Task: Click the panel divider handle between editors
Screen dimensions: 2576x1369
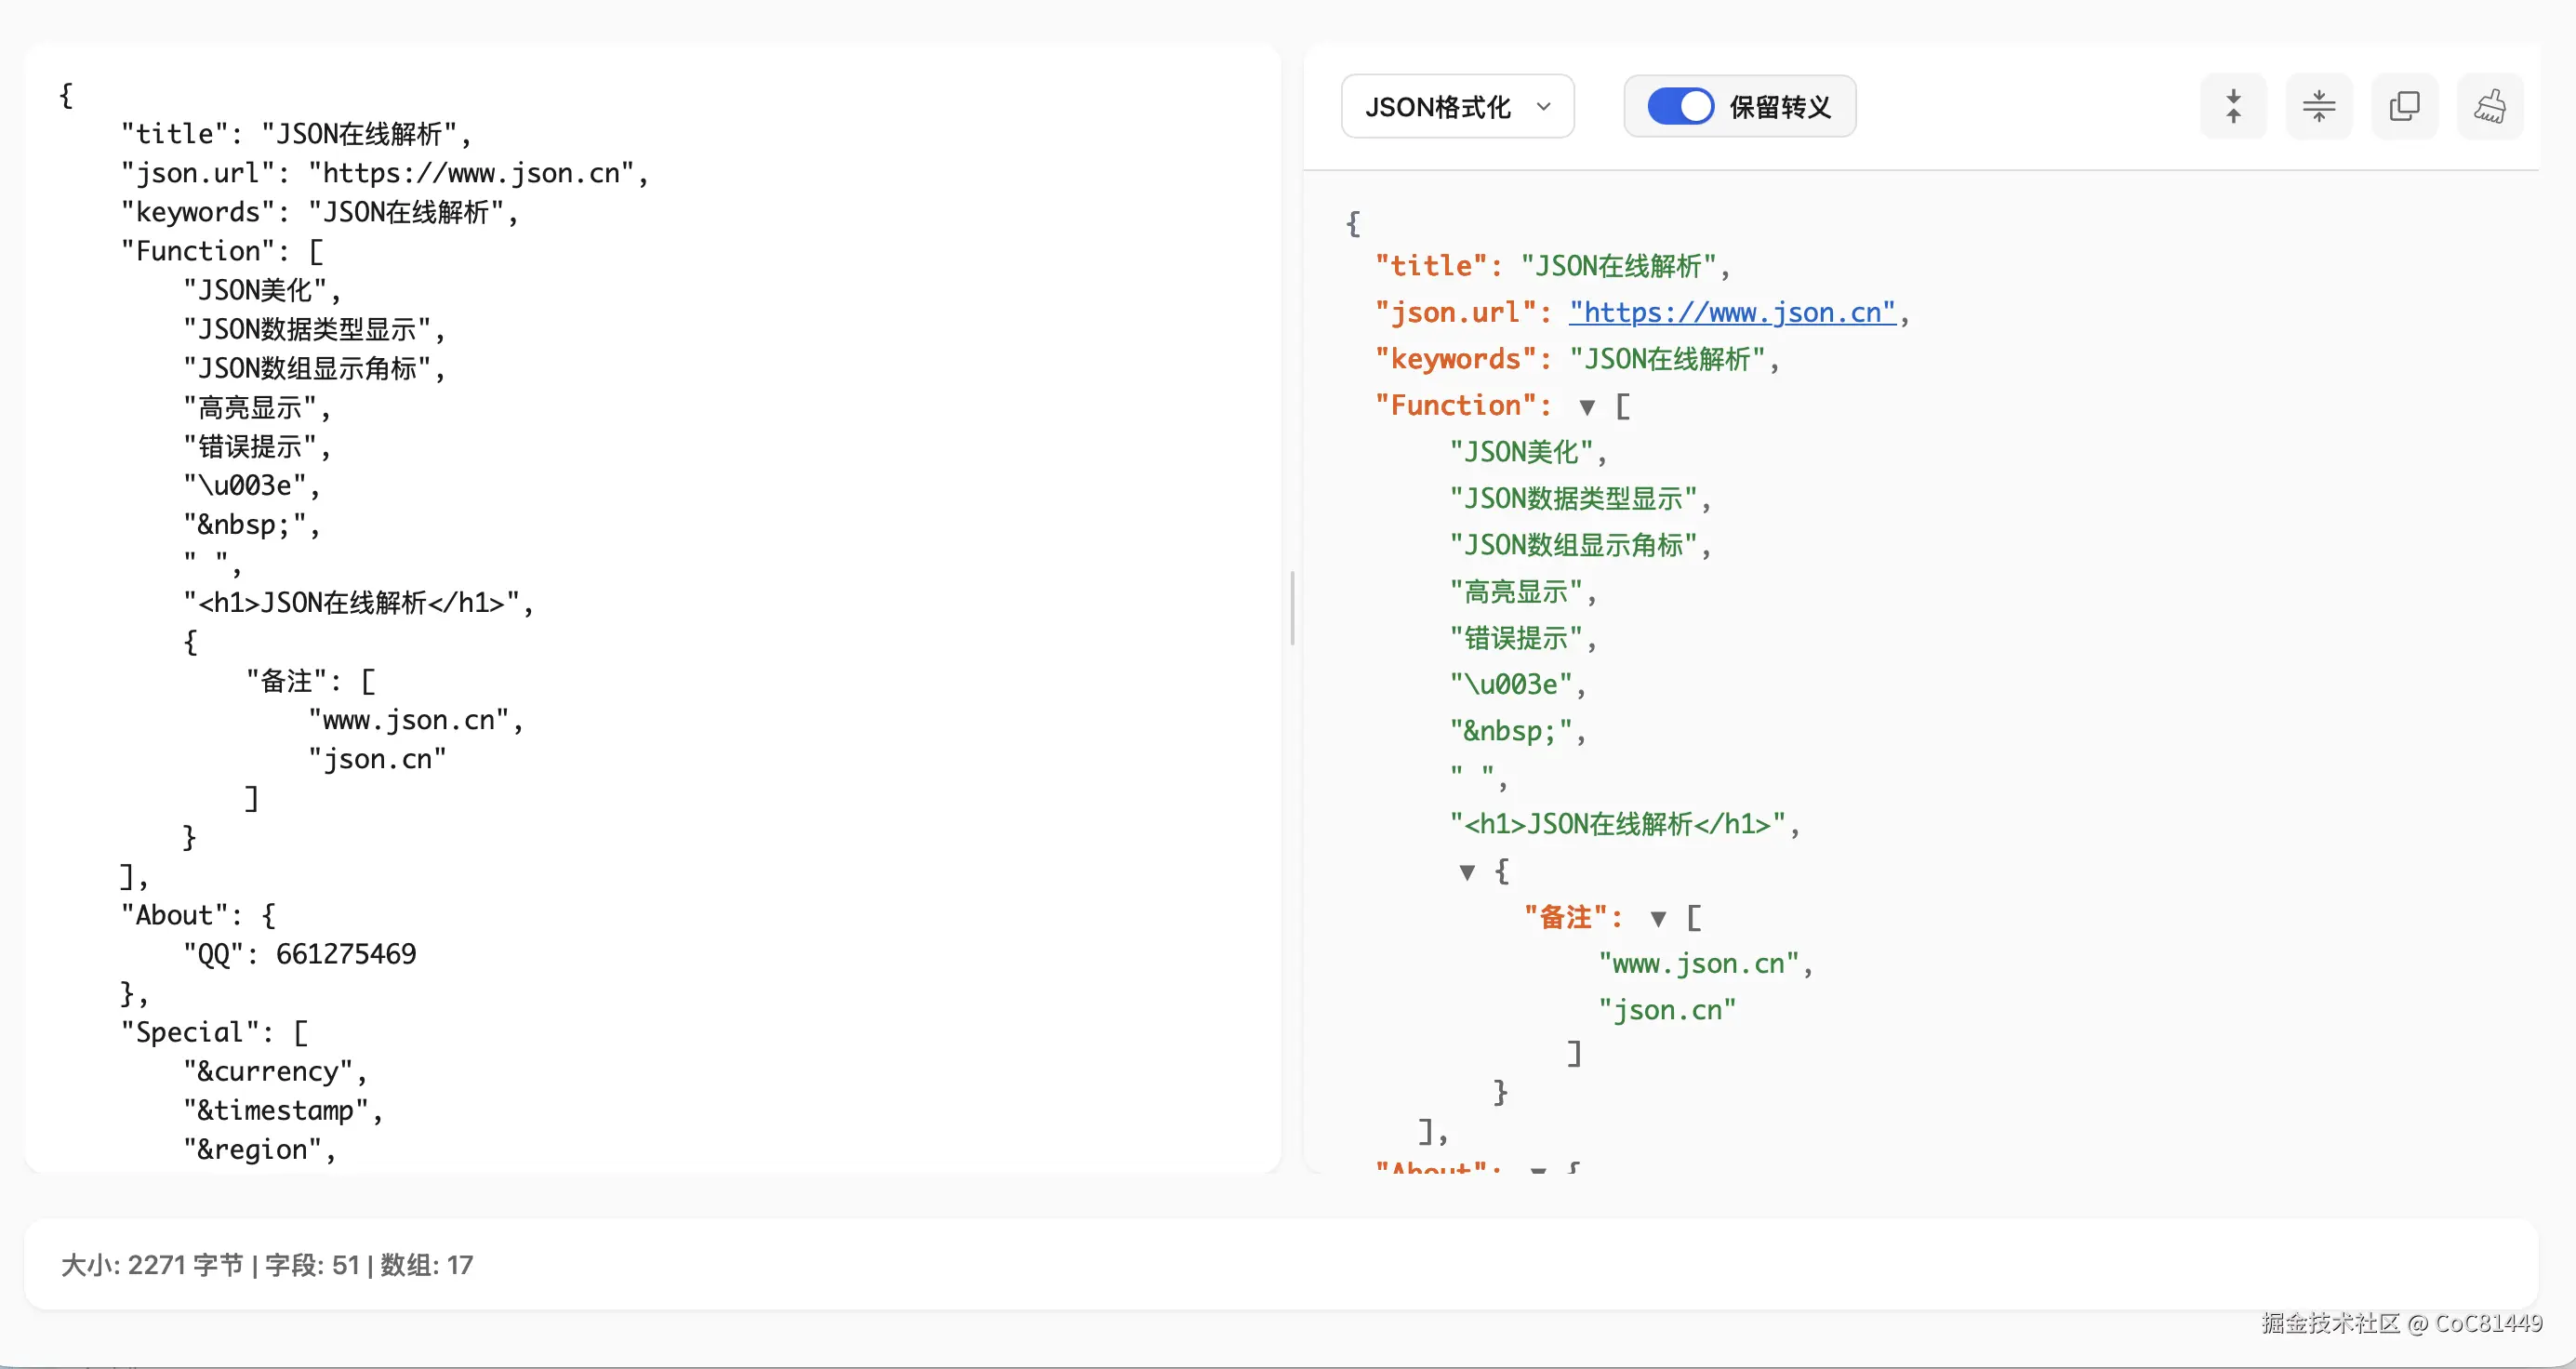Action: pyautogui.click(x=1292, y=608)
